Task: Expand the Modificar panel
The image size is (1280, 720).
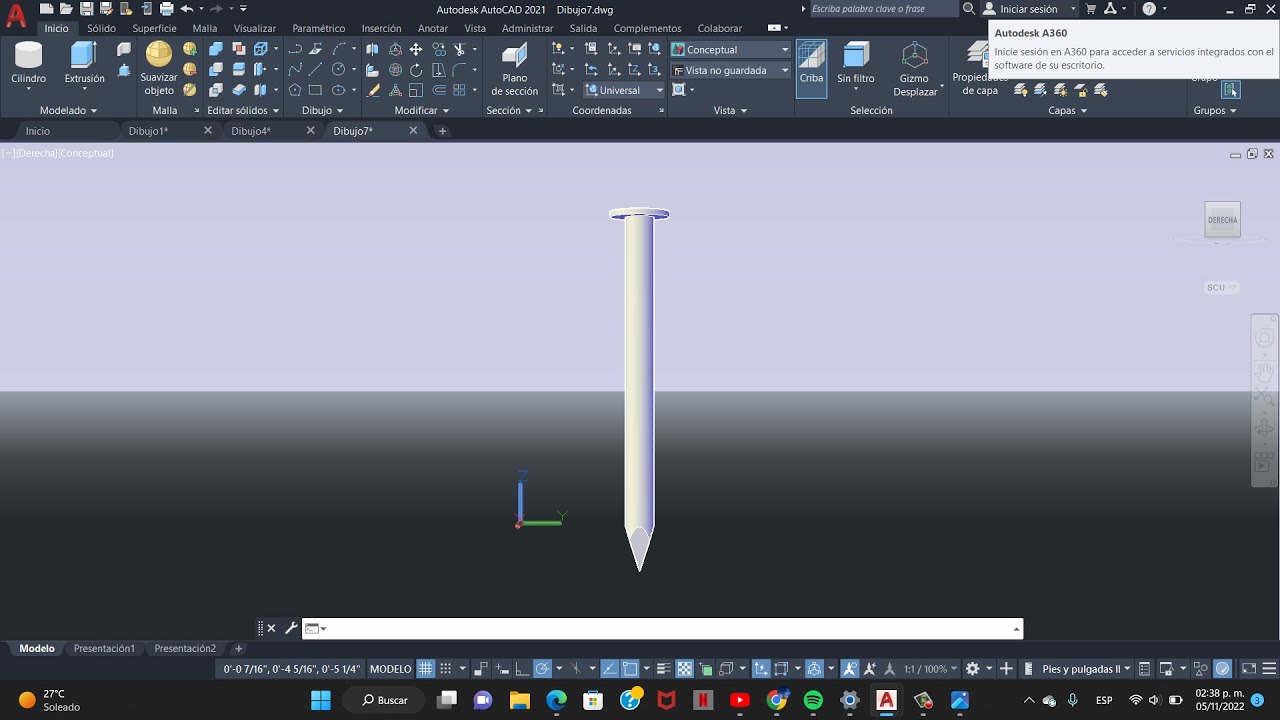Action: tap(421, 110)
